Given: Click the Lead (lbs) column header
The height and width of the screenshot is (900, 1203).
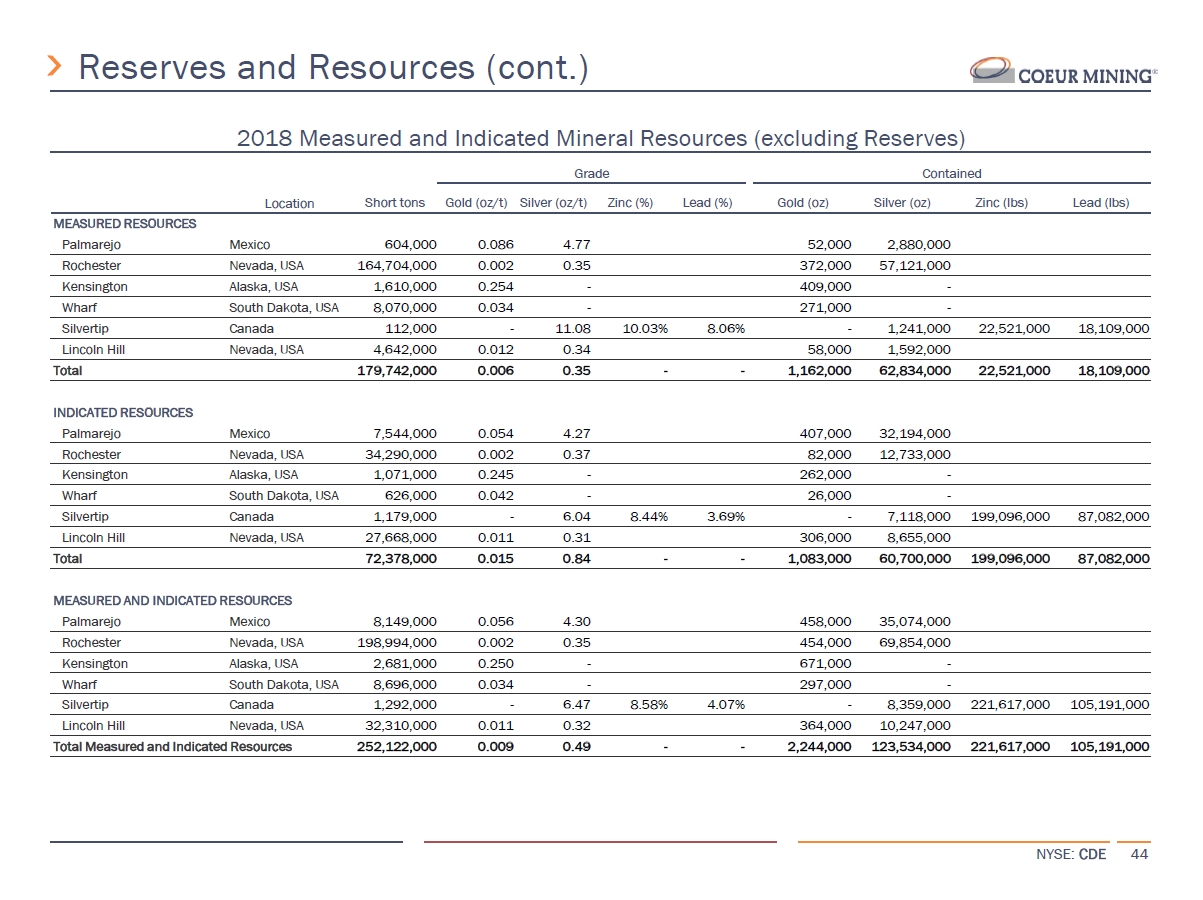Looking at the screenshot, I should coord(1100,203).
